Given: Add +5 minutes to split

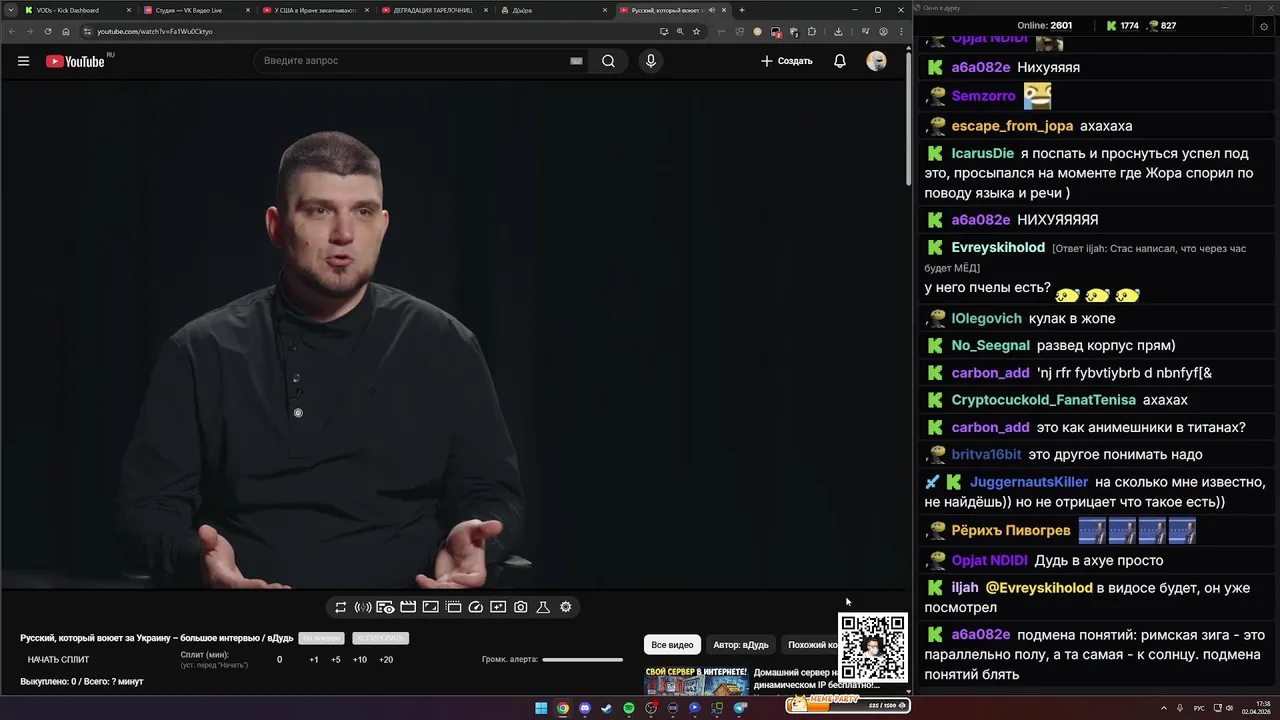Looking at the screenshot, I should coord(336,660).
